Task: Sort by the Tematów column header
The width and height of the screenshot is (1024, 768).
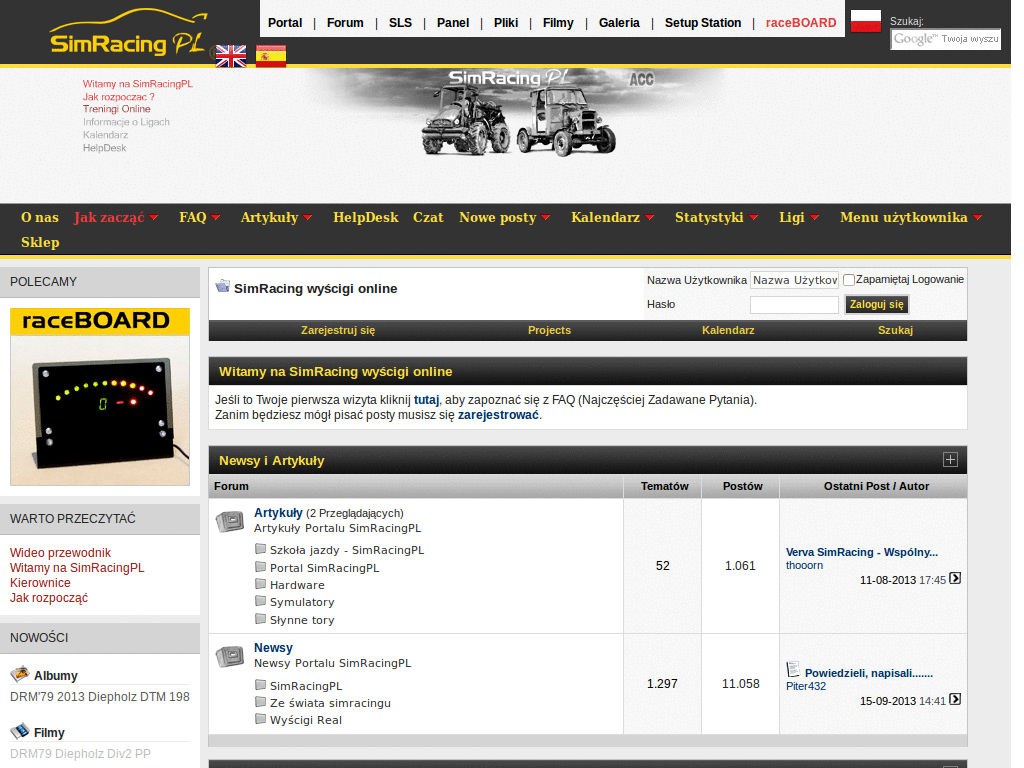Action: pyautogui.click(x=664, y=487)
